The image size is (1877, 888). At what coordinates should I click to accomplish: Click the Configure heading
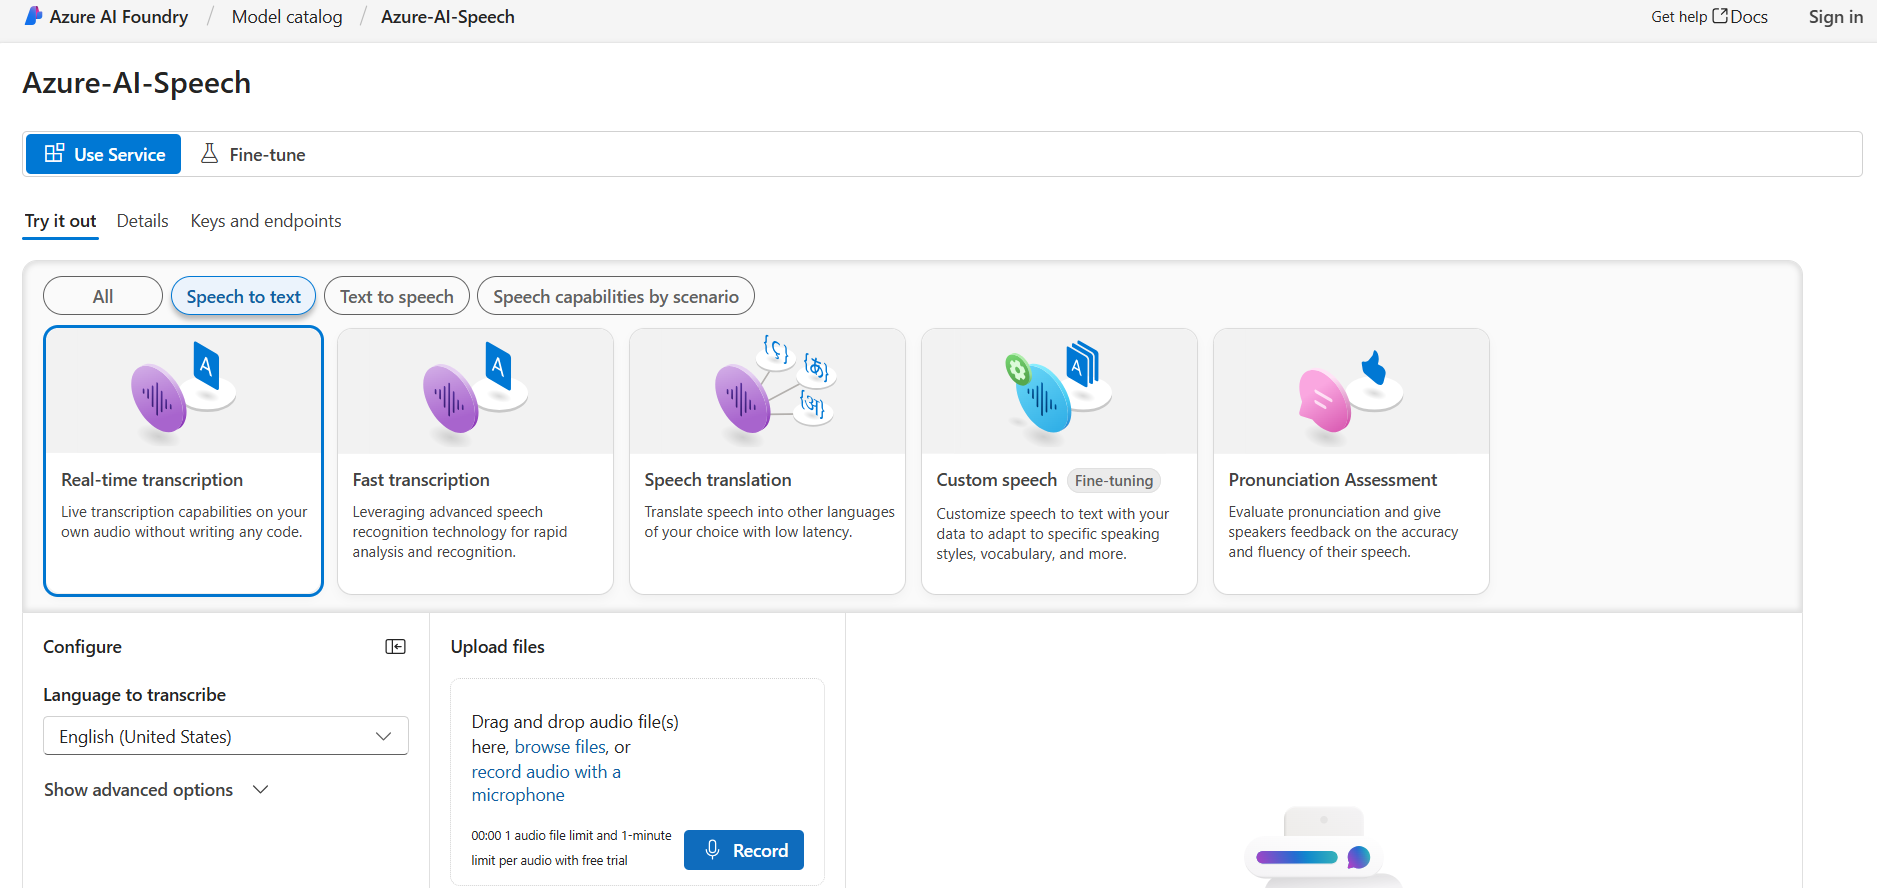click(x=82, y=647)
